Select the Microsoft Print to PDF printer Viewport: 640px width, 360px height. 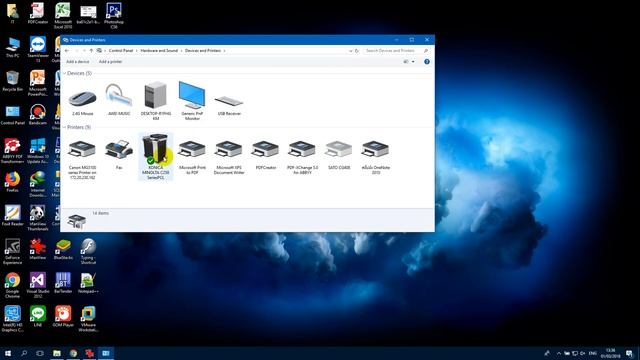(x=192, y=157)
